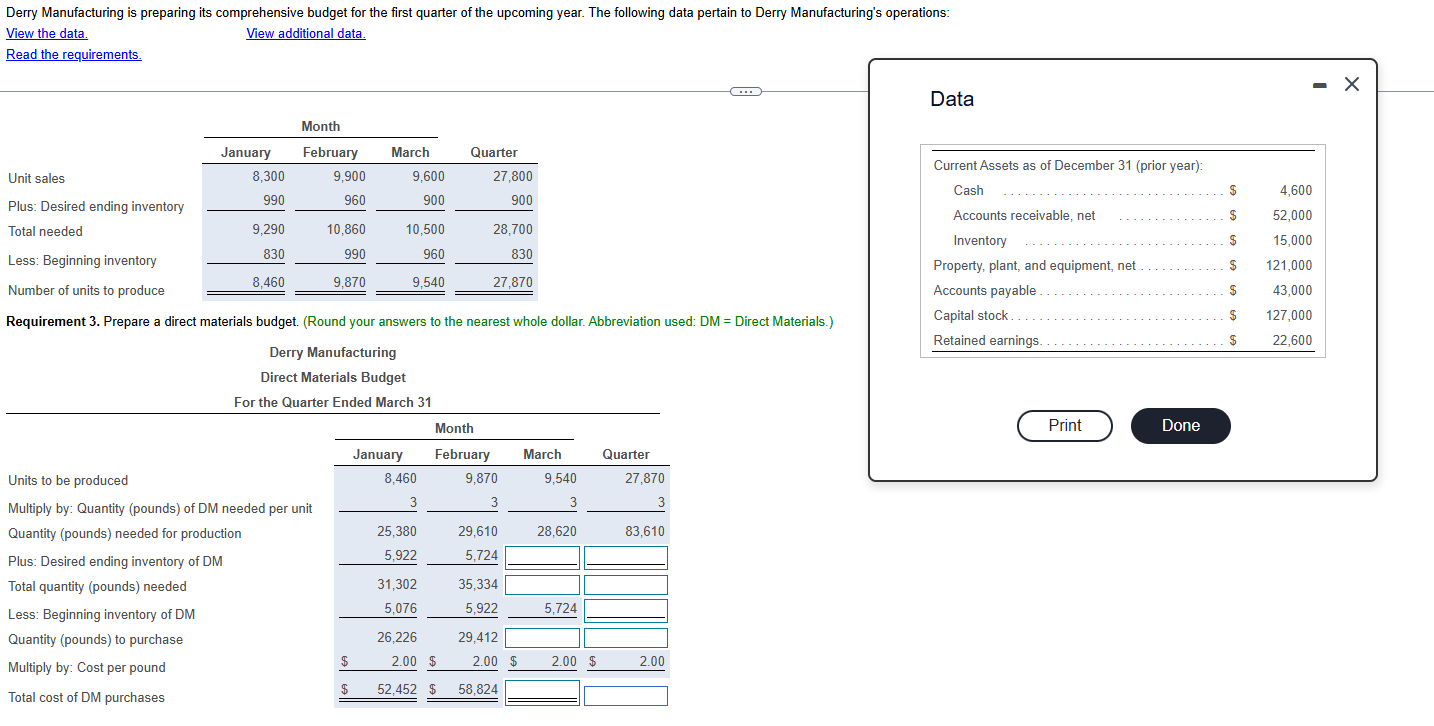This screenshot has height=726, width=1434.
Task: Select Inventory value 15,000
Action: 1292,240
